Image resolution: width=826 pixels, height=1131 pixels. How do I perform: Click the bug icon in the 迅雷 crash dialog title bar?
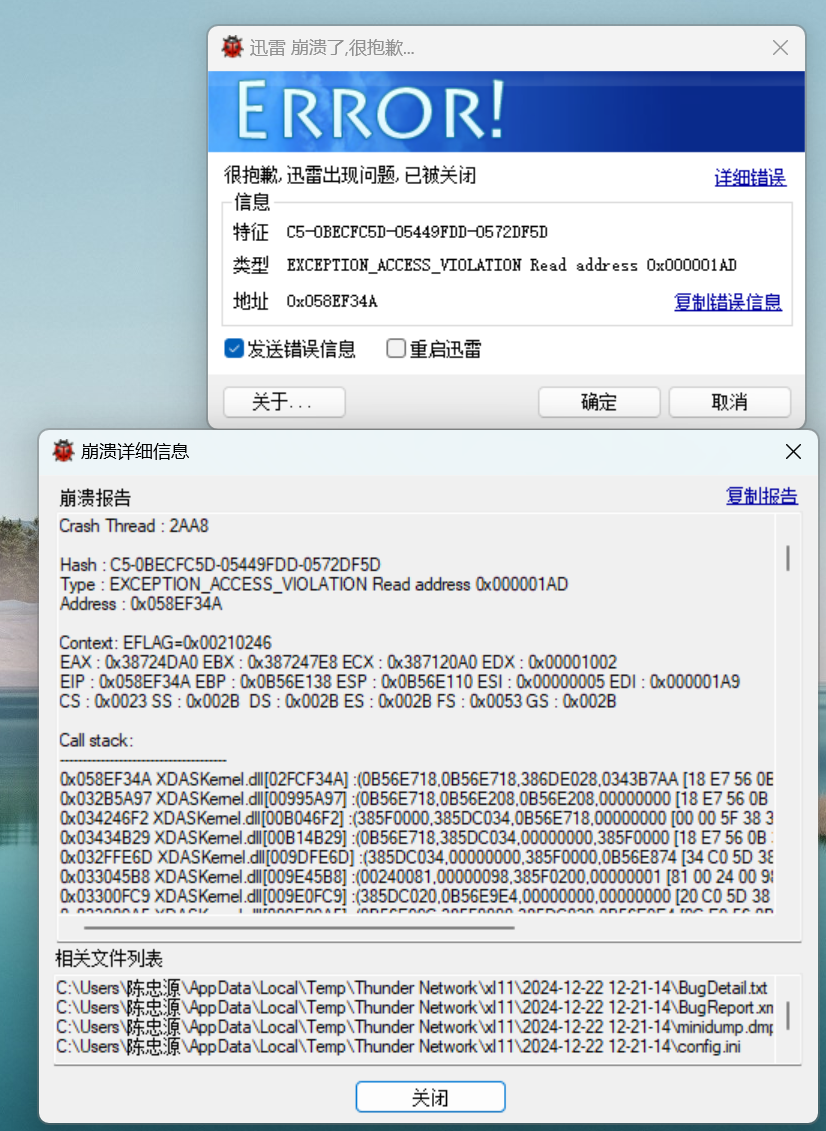[230, 47]
